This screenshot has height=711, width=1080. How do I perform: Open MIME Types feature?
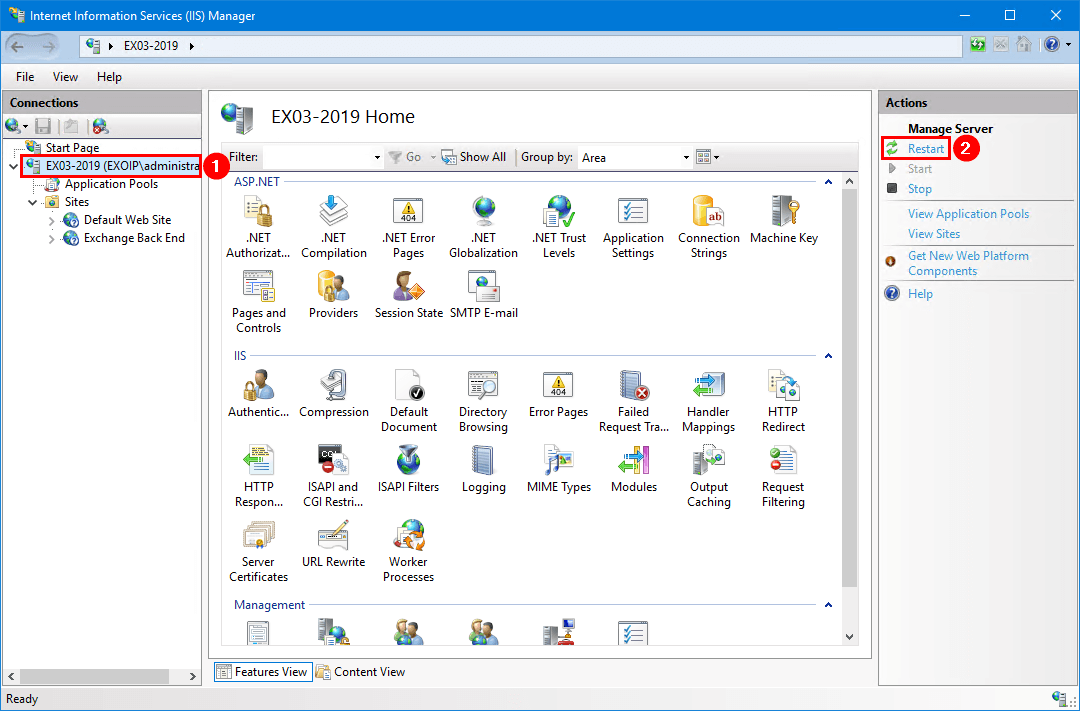[x=559, y=468]
